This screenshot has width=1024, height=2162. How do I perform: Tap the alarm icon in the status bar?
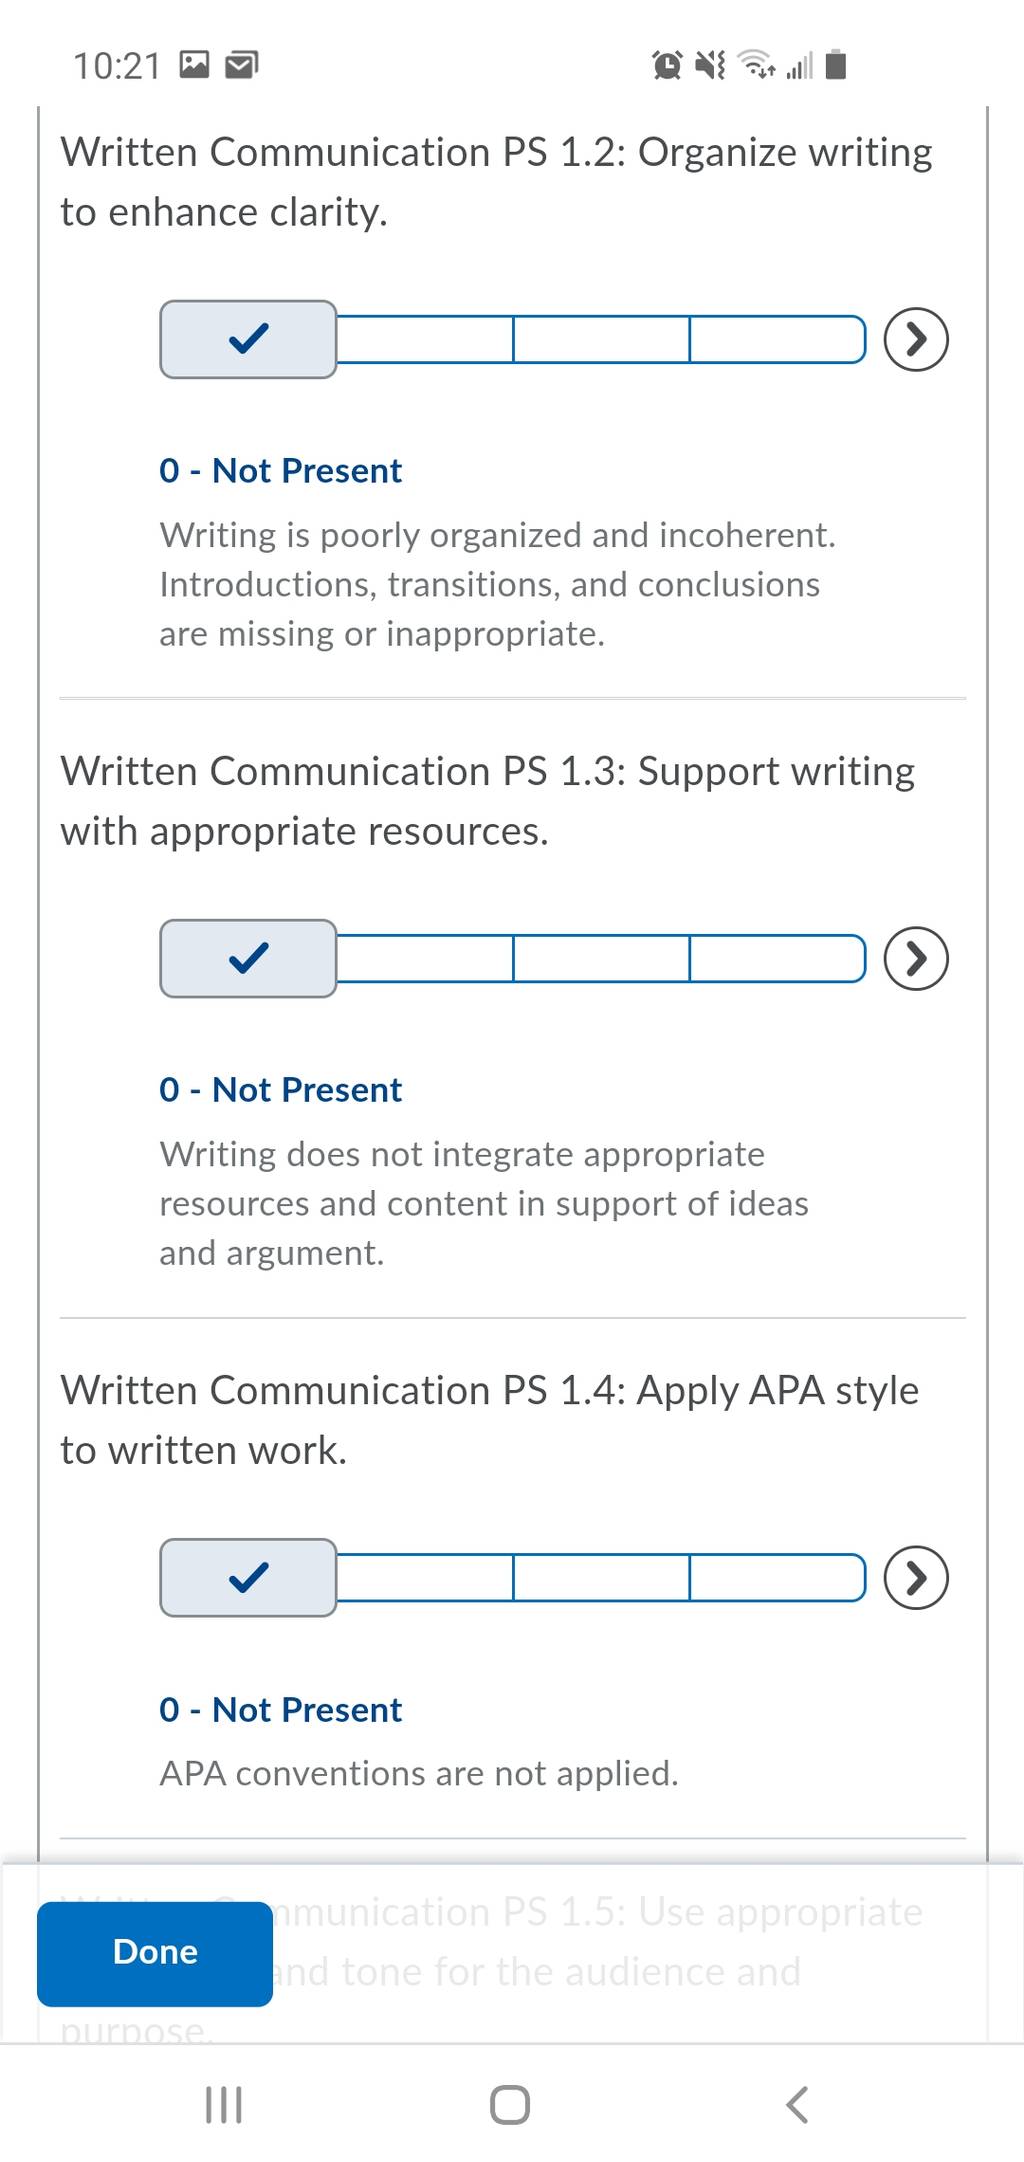point(667,66)
